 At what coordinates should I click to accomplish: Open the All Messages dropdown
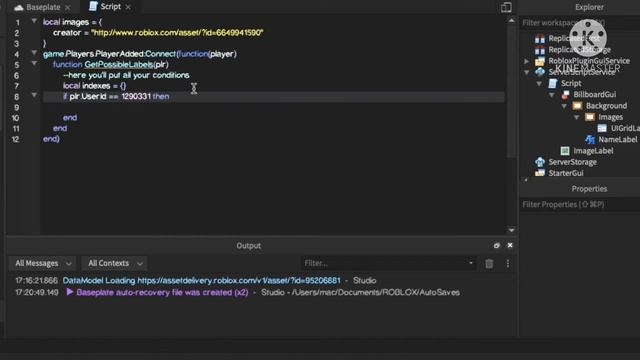point(43,263)
